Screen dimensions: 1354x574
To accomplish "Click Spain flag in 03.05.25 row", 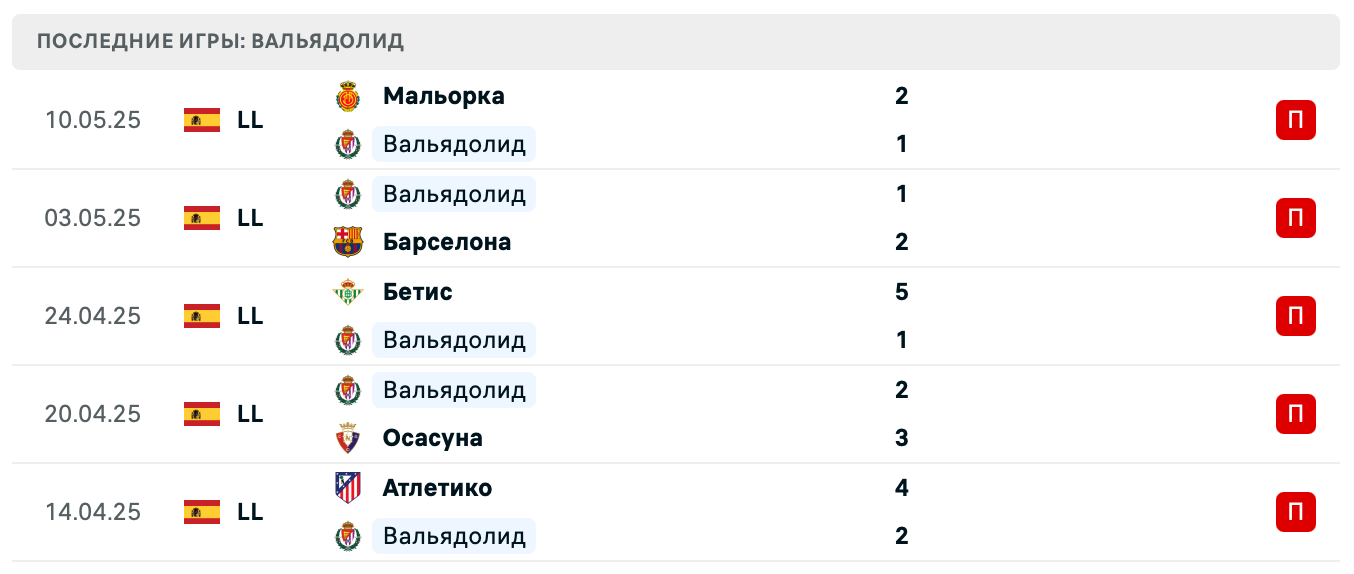I will [202, 218].
